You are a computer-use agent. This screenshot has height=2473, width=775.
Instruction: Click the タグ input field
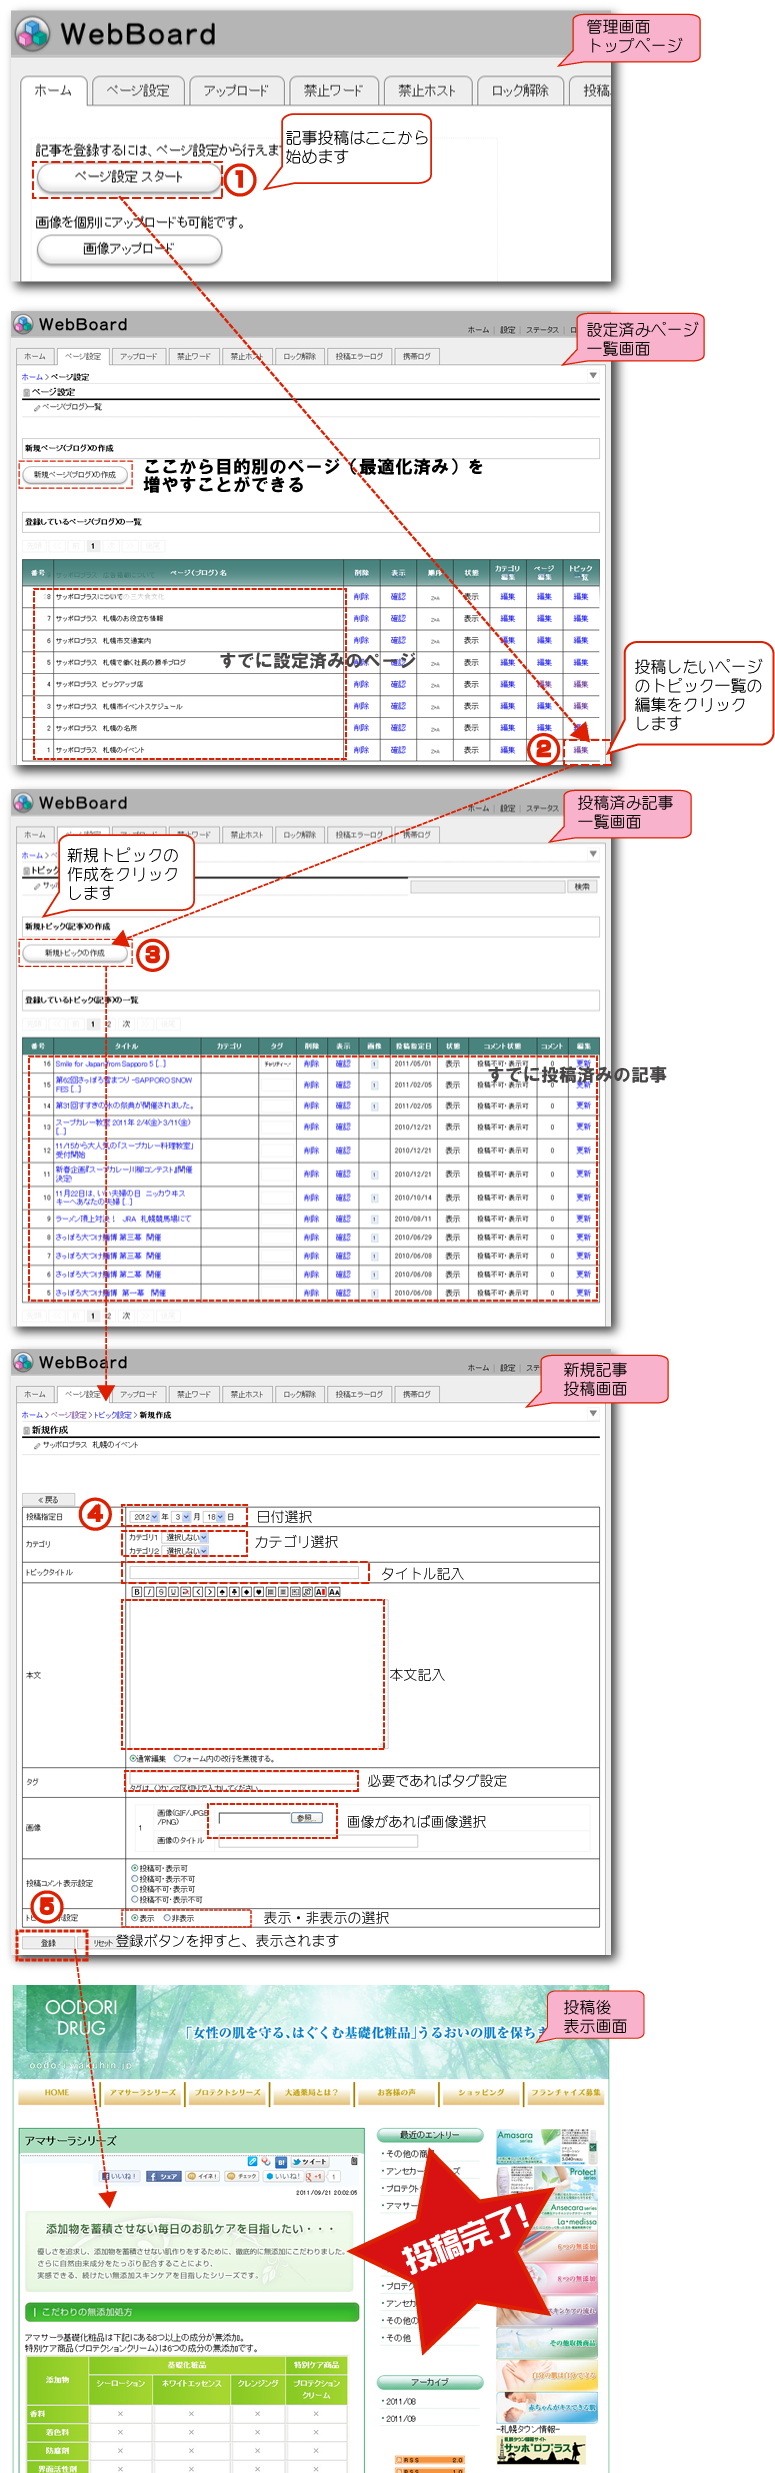click(241, 1779)
